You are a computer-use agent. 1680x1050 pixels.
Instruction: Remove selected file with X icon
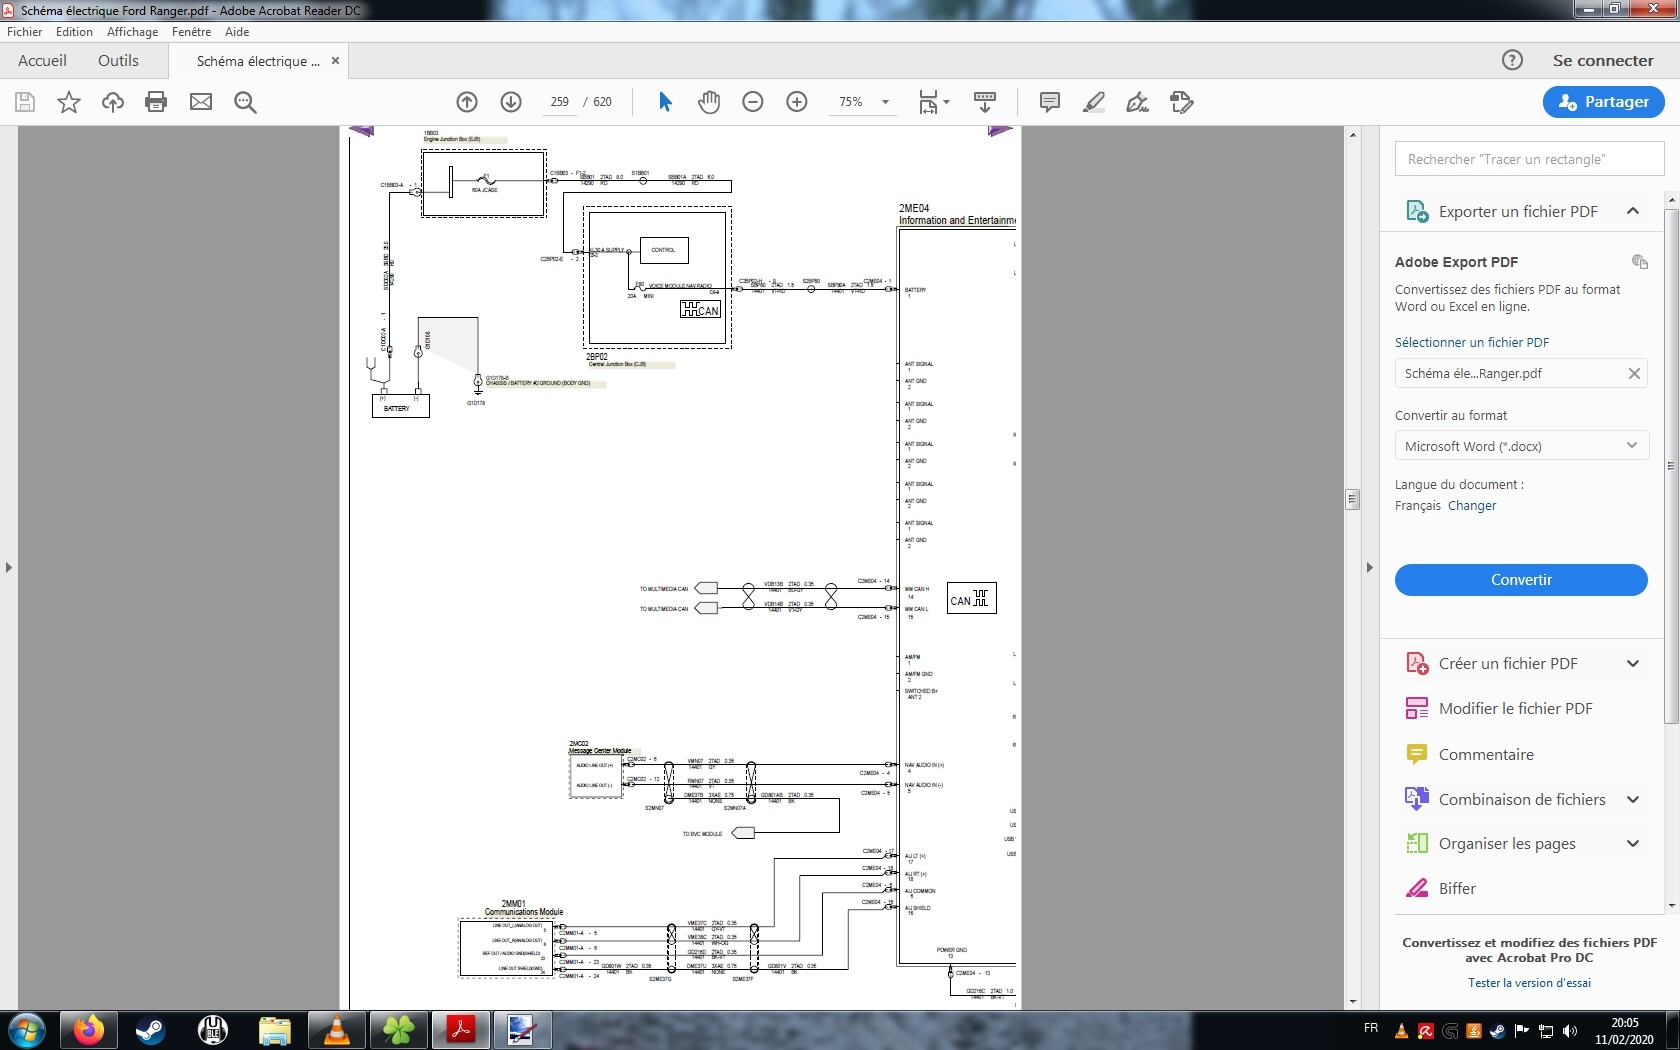coord(1634,374)
